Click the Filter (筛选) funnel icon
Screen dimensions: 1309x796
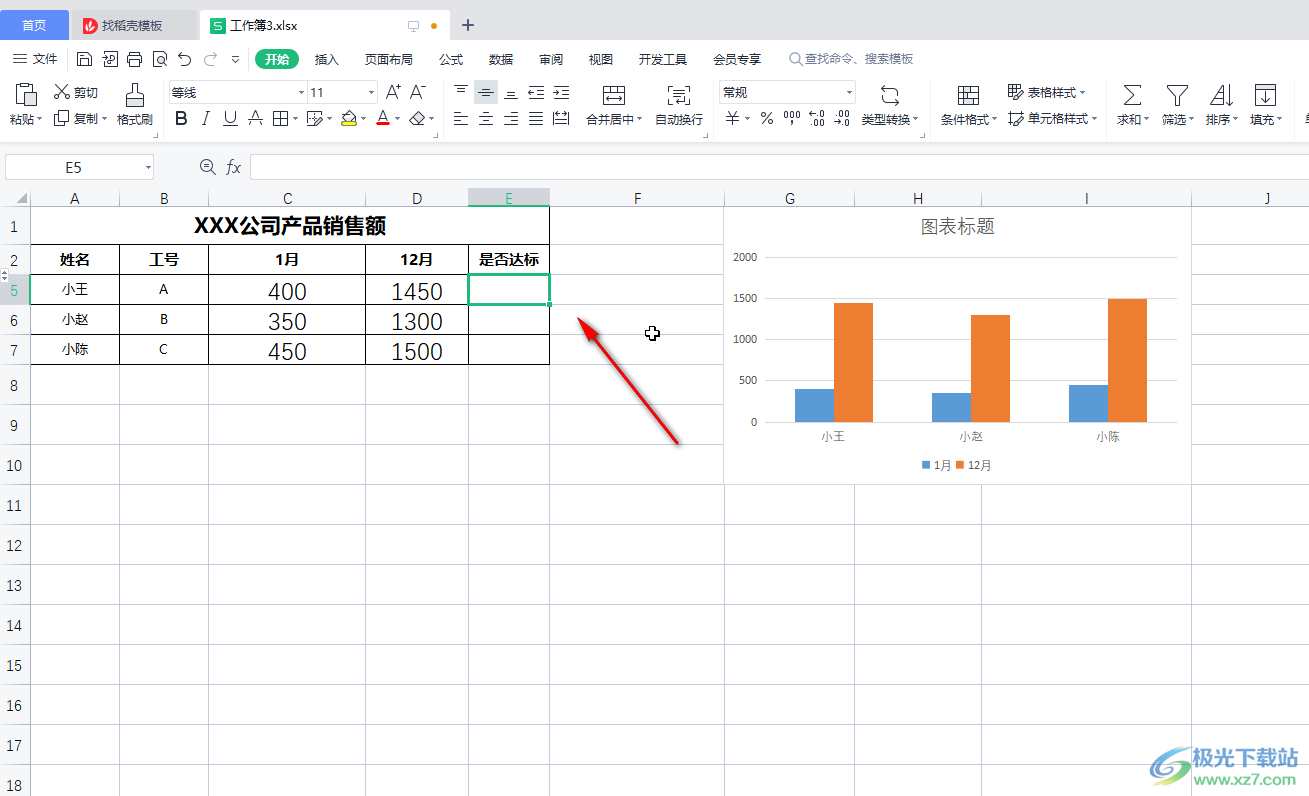pyautogui.click(x=1177, y=95)
